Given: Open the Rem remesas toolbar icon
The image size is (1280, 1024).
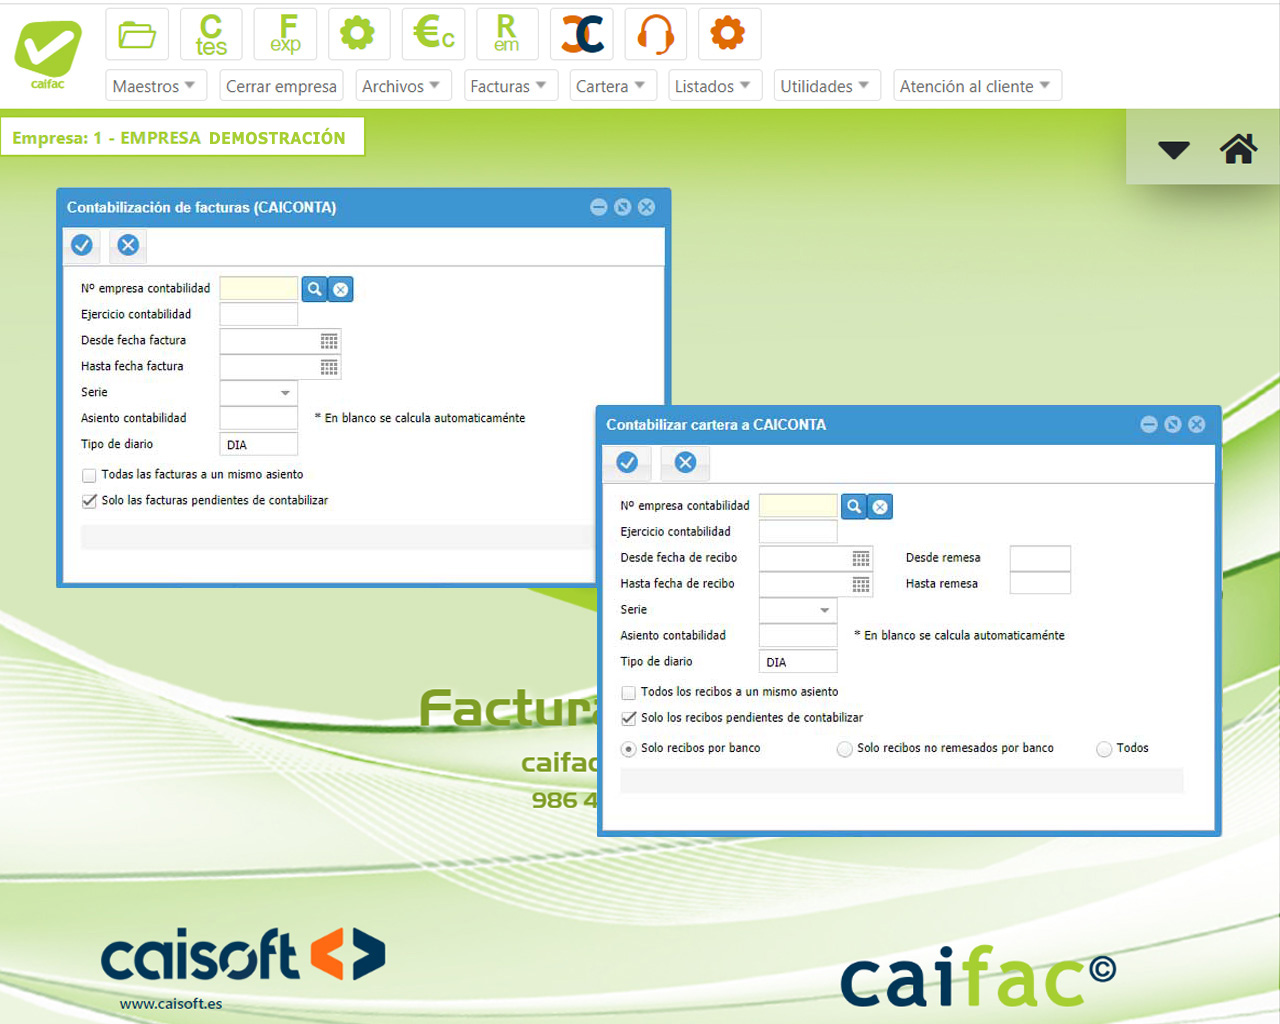Looking at the screenshot, I should click(x=507, y=35).
